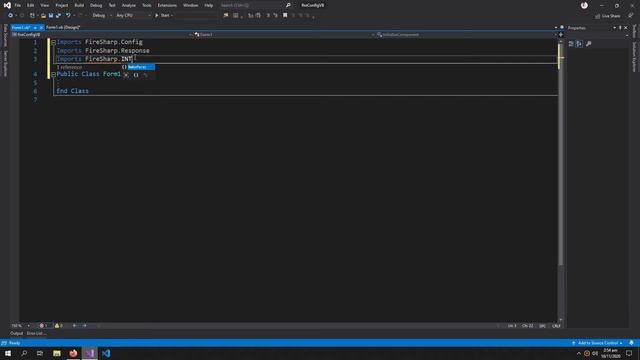Open the Build menu
Image resolution: width=640 pixels, height=360 pixels.
tap(79, 5)
